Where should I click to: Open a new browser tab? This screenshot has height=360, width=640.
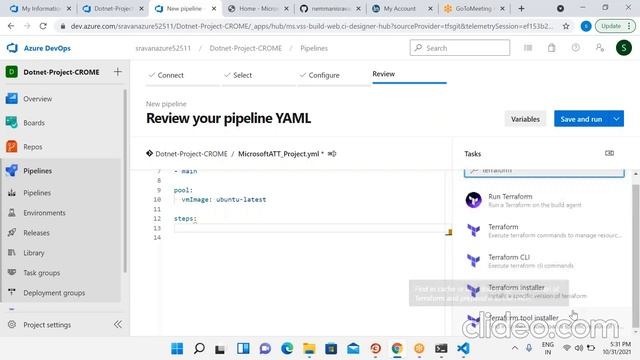(521, 9)
